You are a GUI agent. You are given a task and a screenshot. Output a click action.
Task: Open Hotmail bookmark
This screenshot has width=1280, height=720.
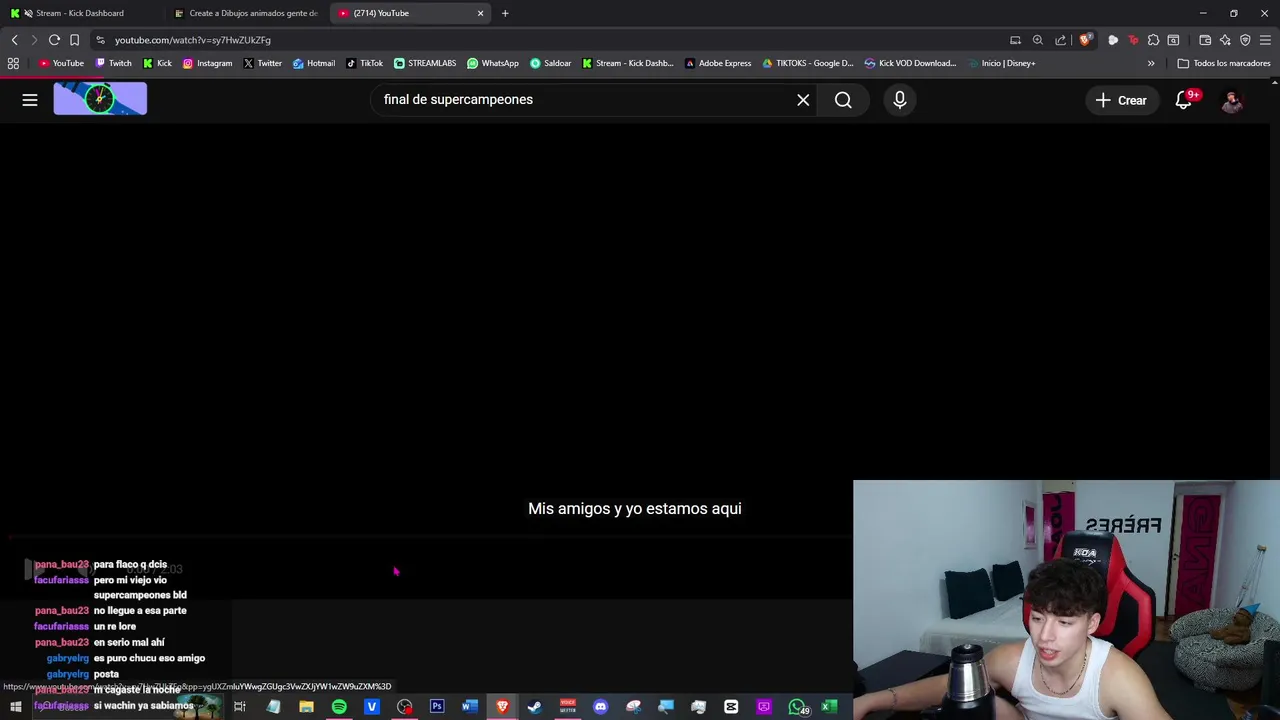[314, 63]
